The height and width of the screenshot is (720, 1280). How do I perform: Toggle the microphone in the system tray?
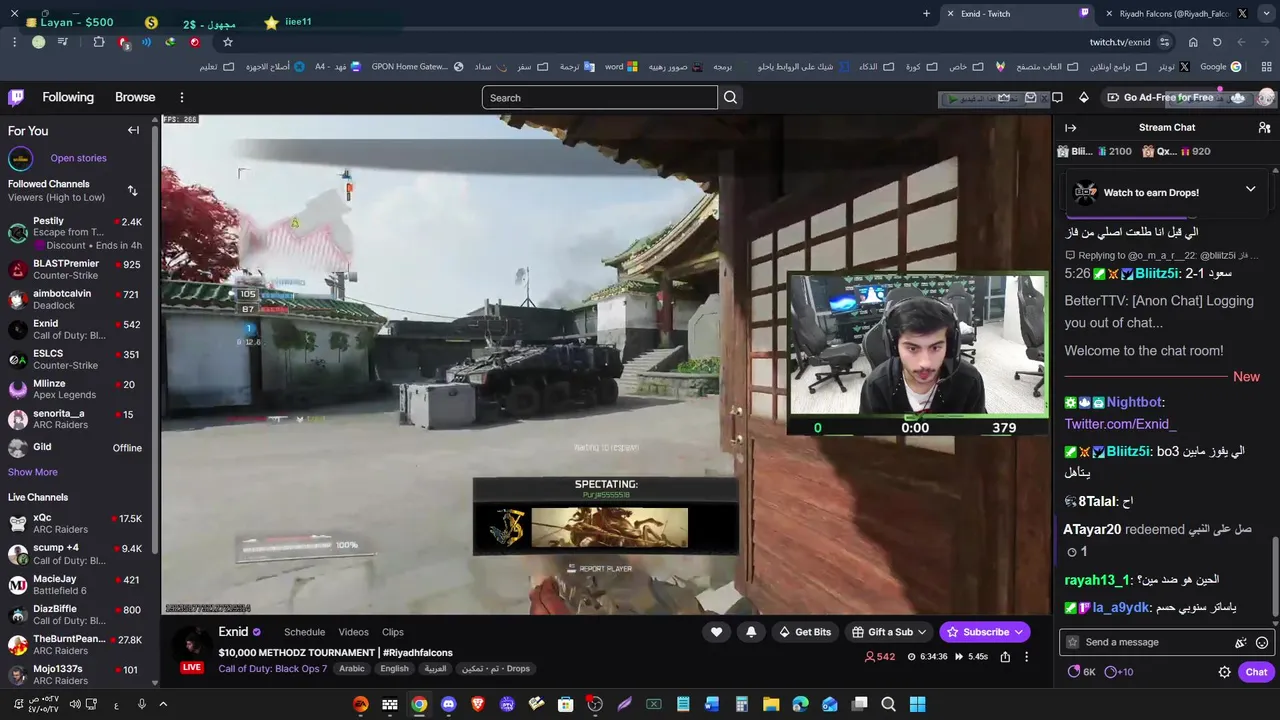point(141,704)
